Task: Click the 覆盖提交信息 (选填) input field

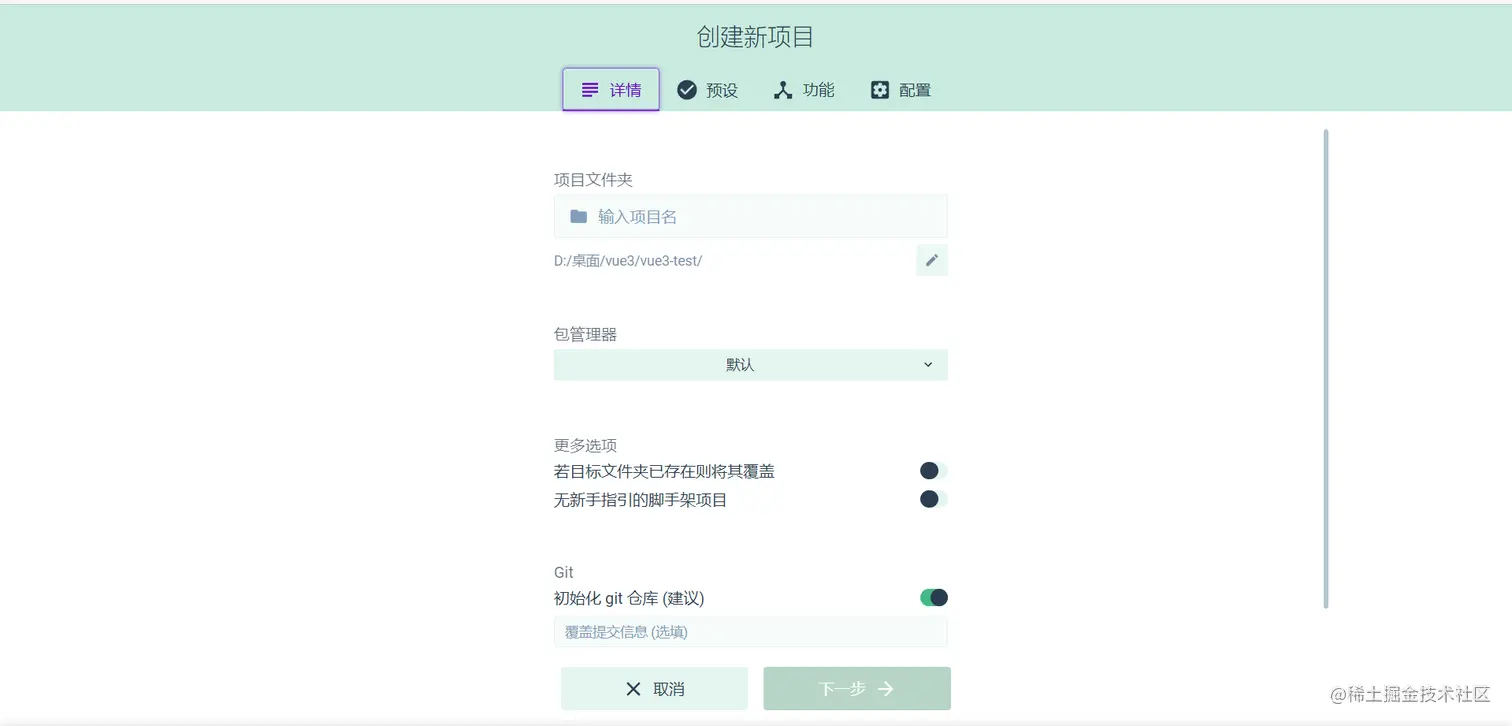Action: tap(751, 632)
